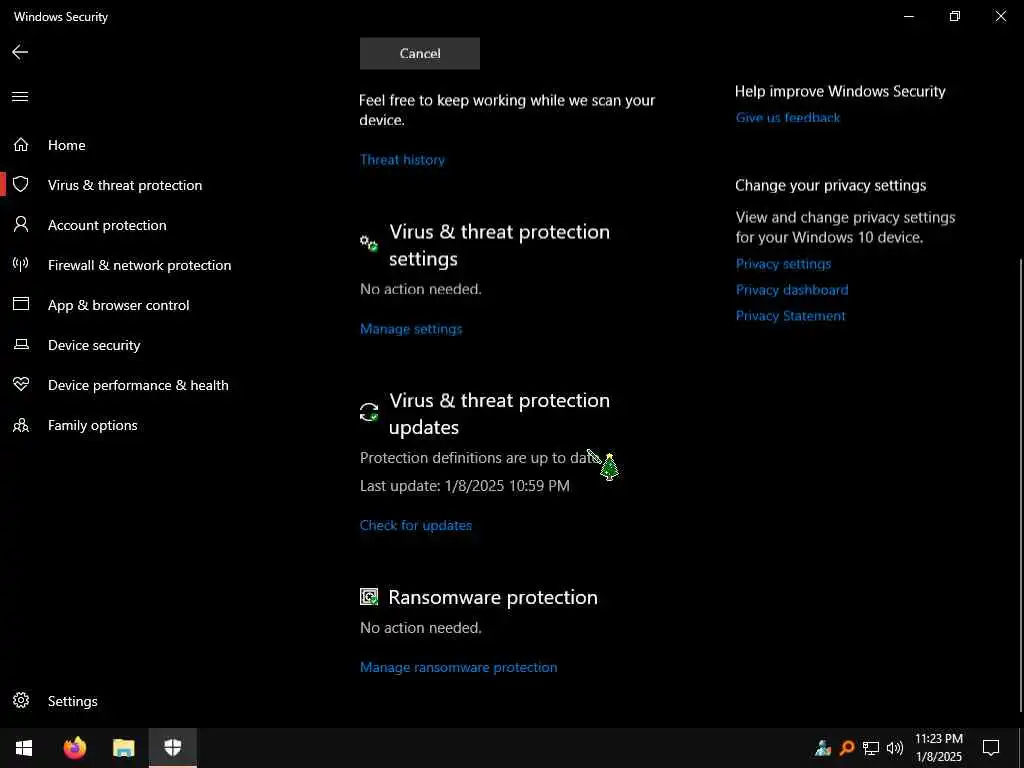Open the Action Center notifications

pyautogui.click(x=991, y=748)
